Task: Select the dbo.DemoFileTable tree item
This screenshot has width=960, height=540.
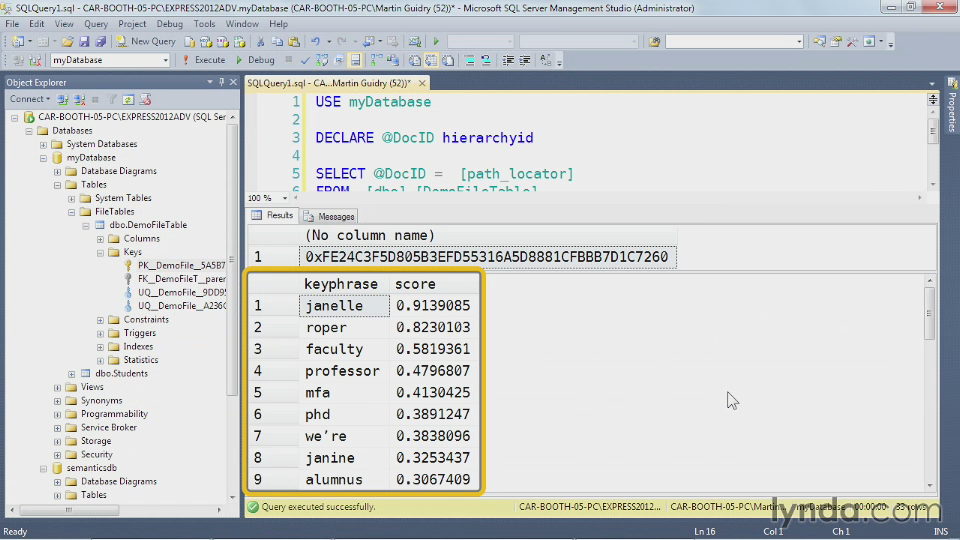Action: (148, 225)
